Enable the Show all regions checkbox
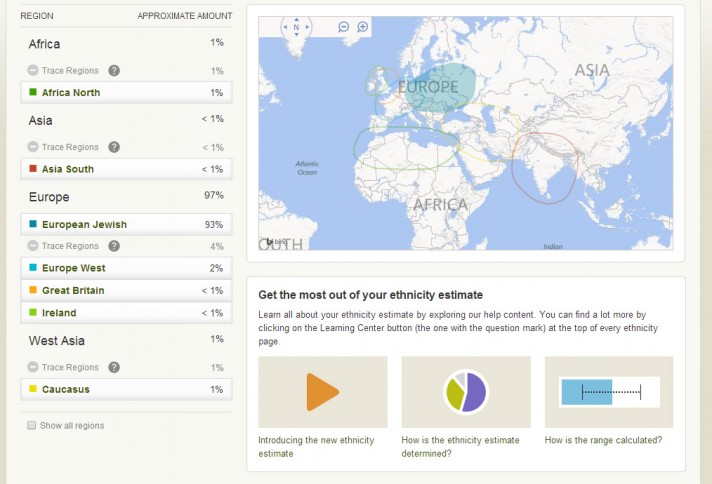The width and height of the screenshot is (712, 484). [x=32, y=425]
